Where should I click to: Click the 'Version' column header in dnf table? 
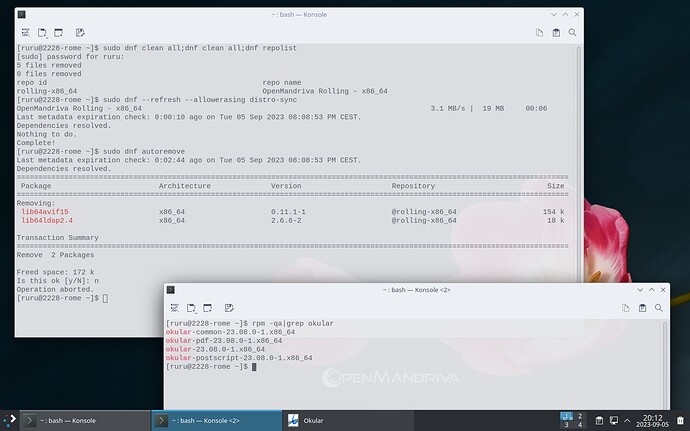pyautogui.click(x=286, y=186)
